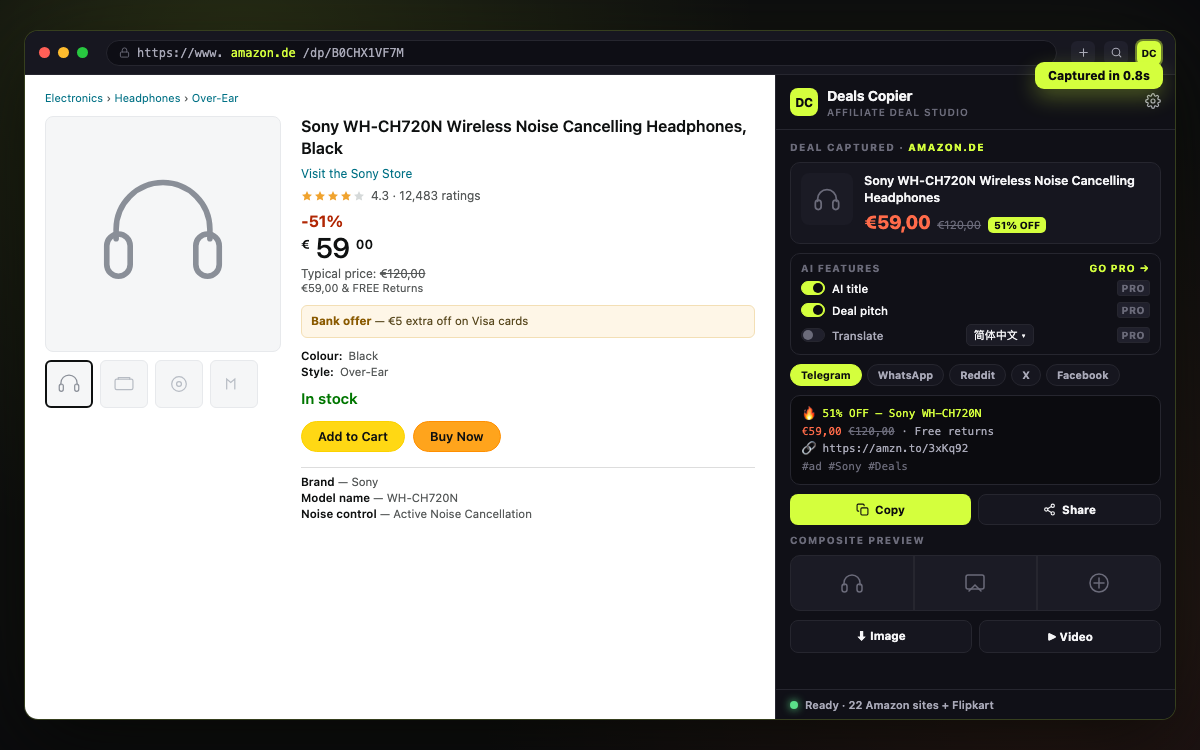This screenshot has width=1200, height=750.
Task: Click the Captured in 0.8s notification
Action: point(1098,75)
